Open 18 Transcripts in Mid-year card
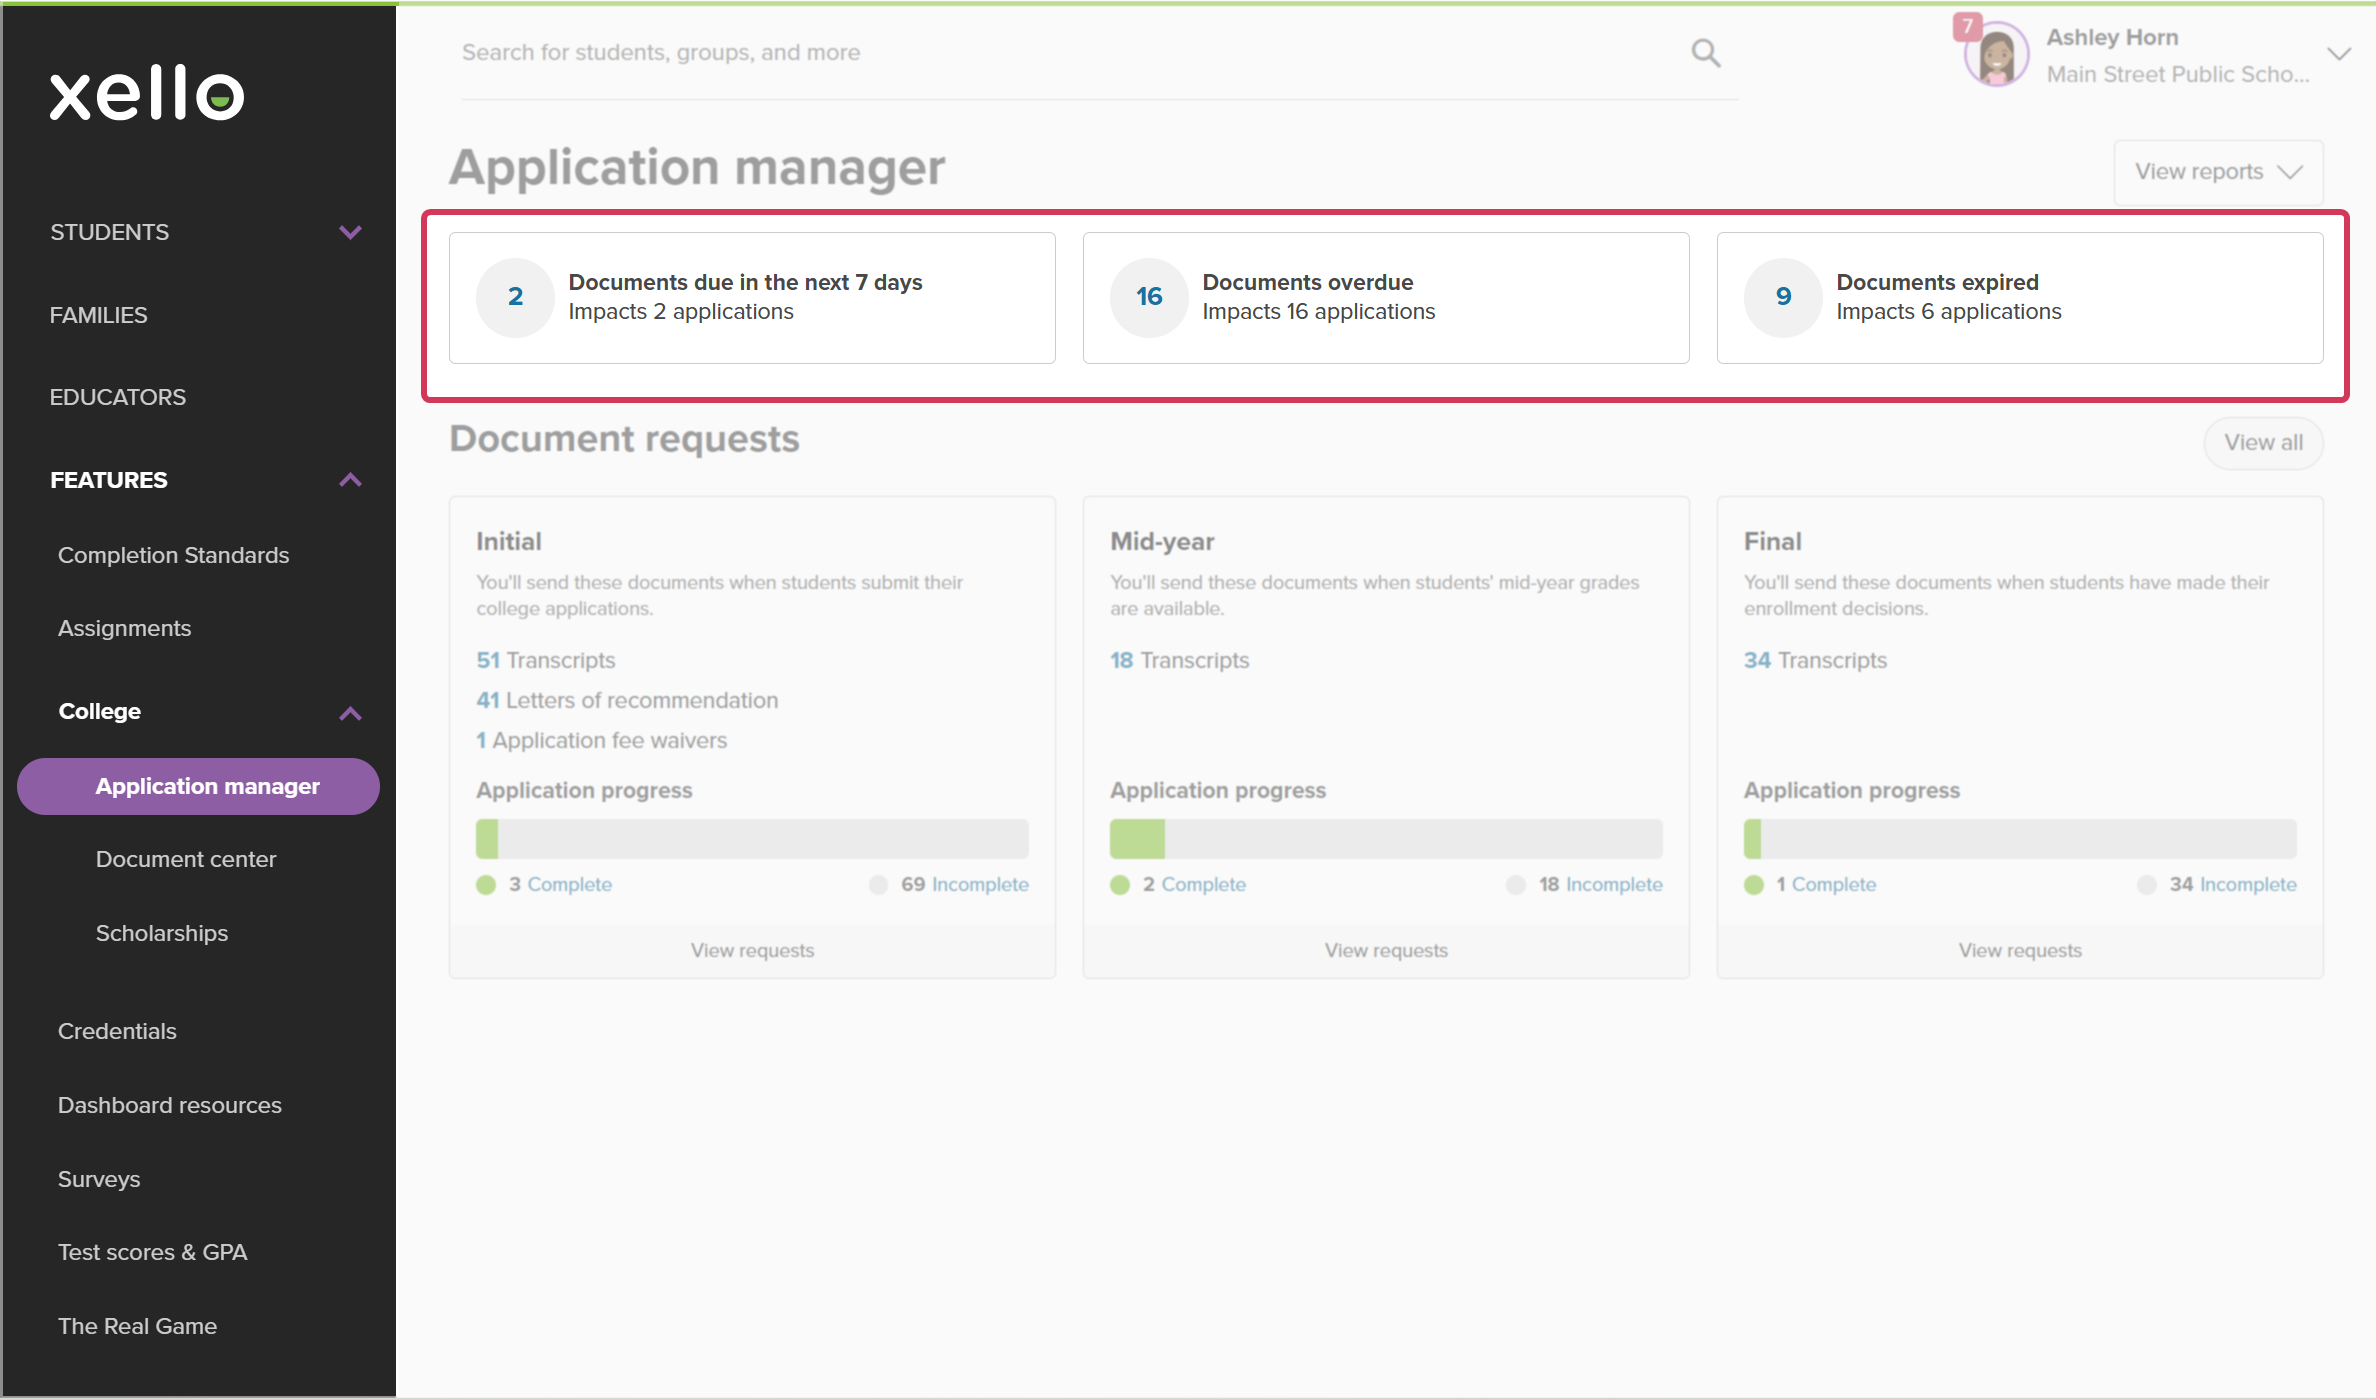The image size is (2376, 1399). [1179, 660]
